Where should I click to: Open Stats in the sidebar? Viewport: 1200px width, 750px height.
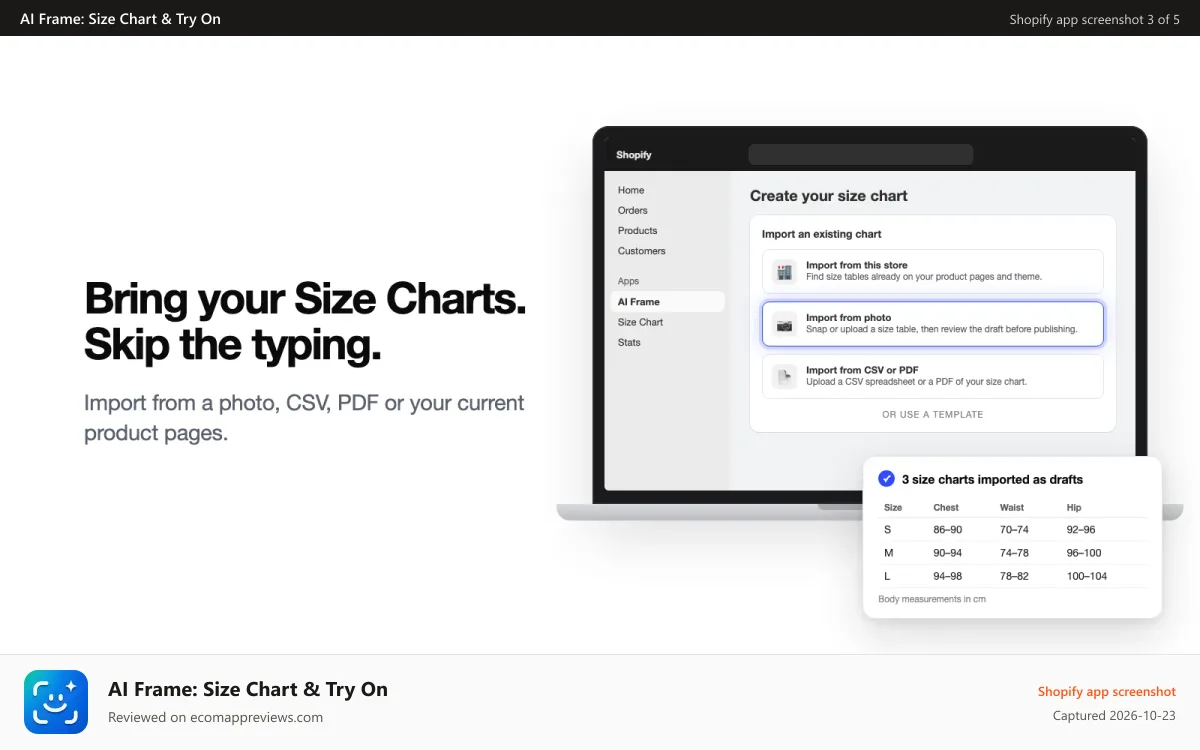[x=629, y=342]
